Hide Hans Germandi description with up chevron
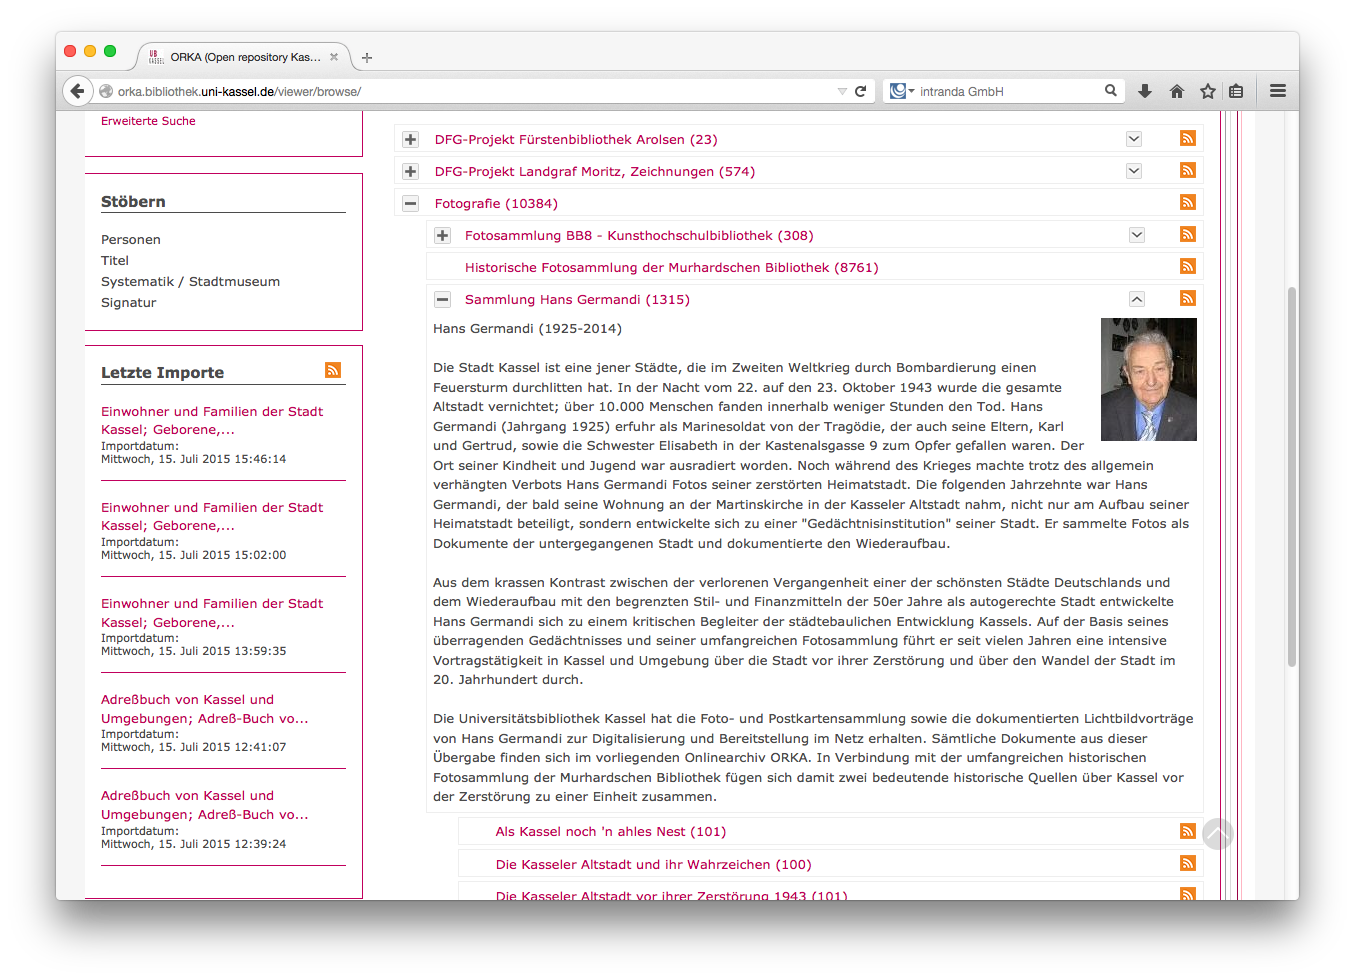This screenshot has width=1355, height=980. [x=1137, y=299]
